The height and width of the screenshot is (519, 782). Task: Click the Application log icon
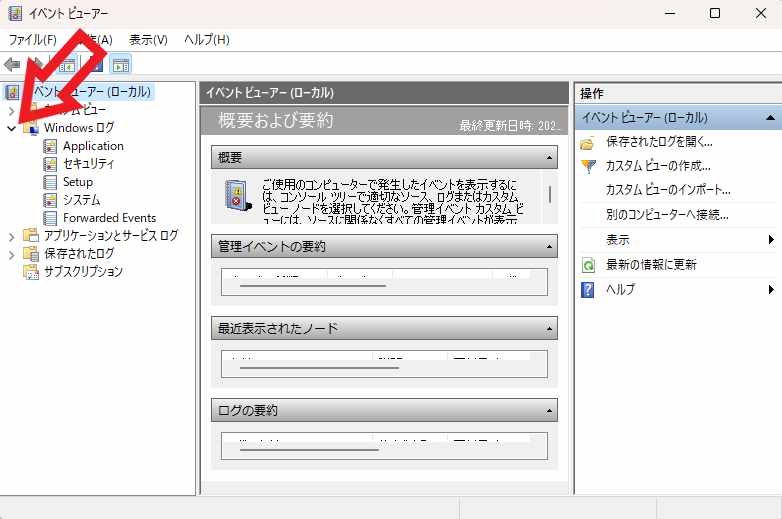[50, 146]
